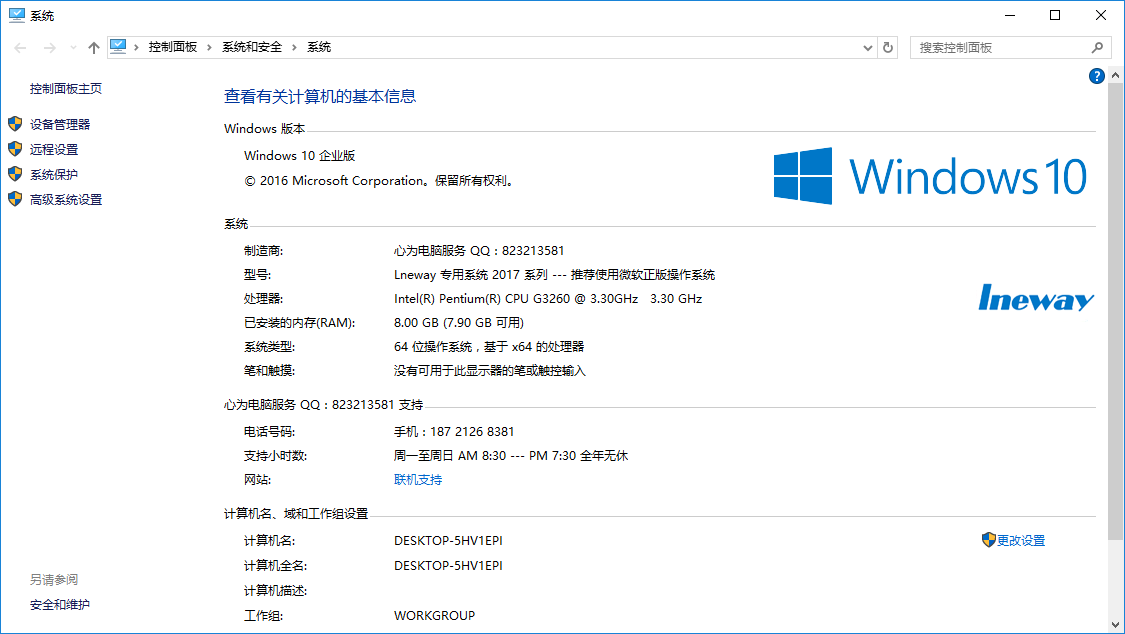Click the search magnifier icon
This screenshot has width=1125, height=634.
click(1097, 47)
